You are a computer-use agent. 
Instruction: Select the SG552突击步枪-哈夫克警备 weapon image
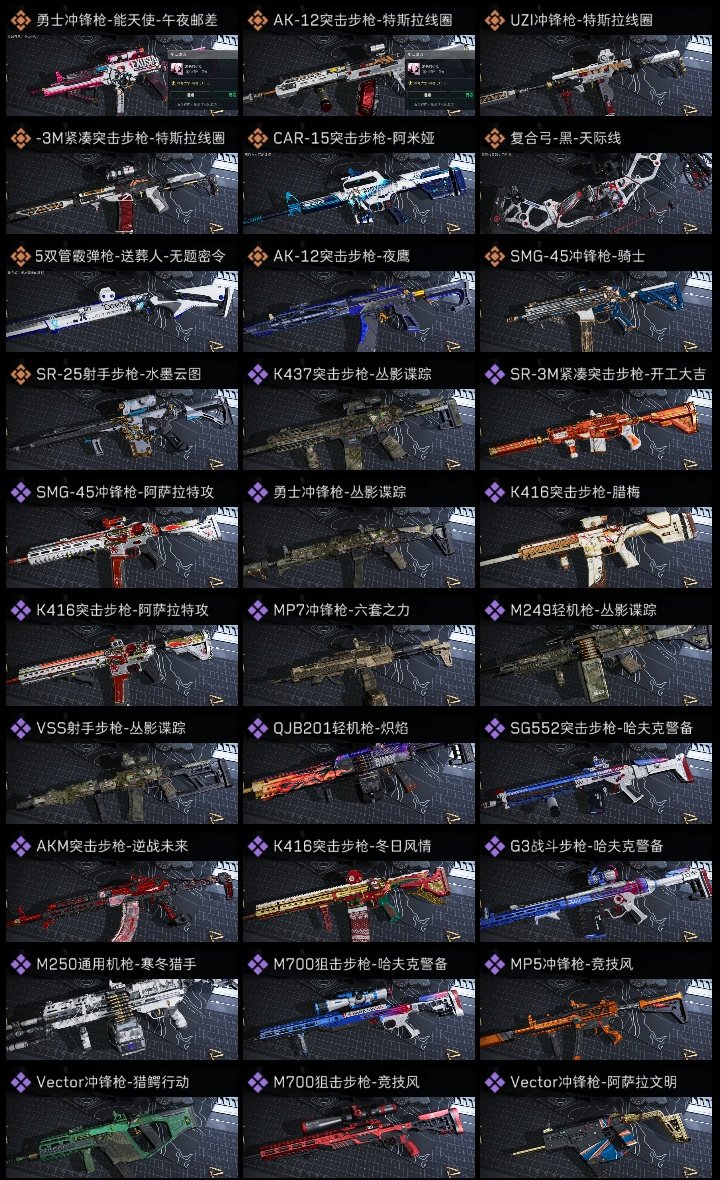tap(596, 783)
